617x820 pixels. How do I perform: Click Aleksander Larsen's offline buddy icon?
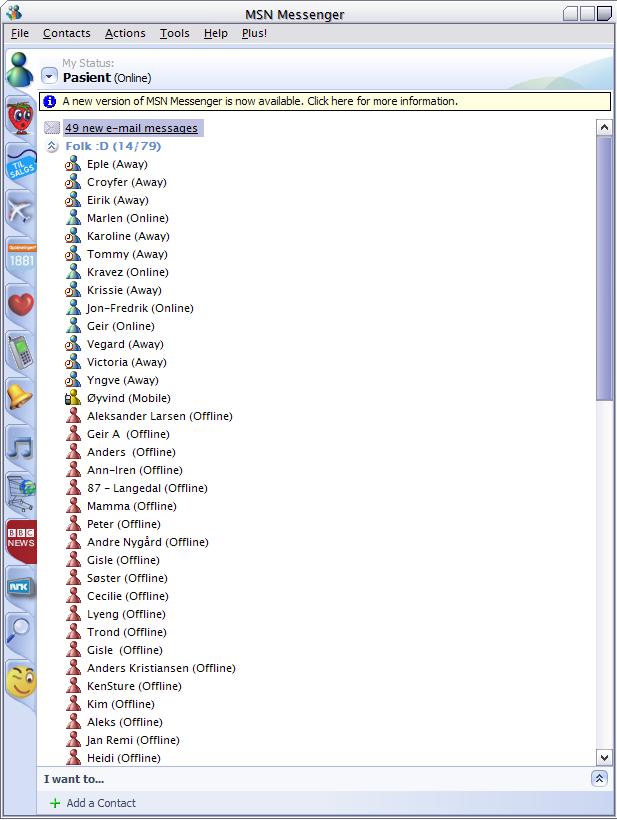point(74,416)
